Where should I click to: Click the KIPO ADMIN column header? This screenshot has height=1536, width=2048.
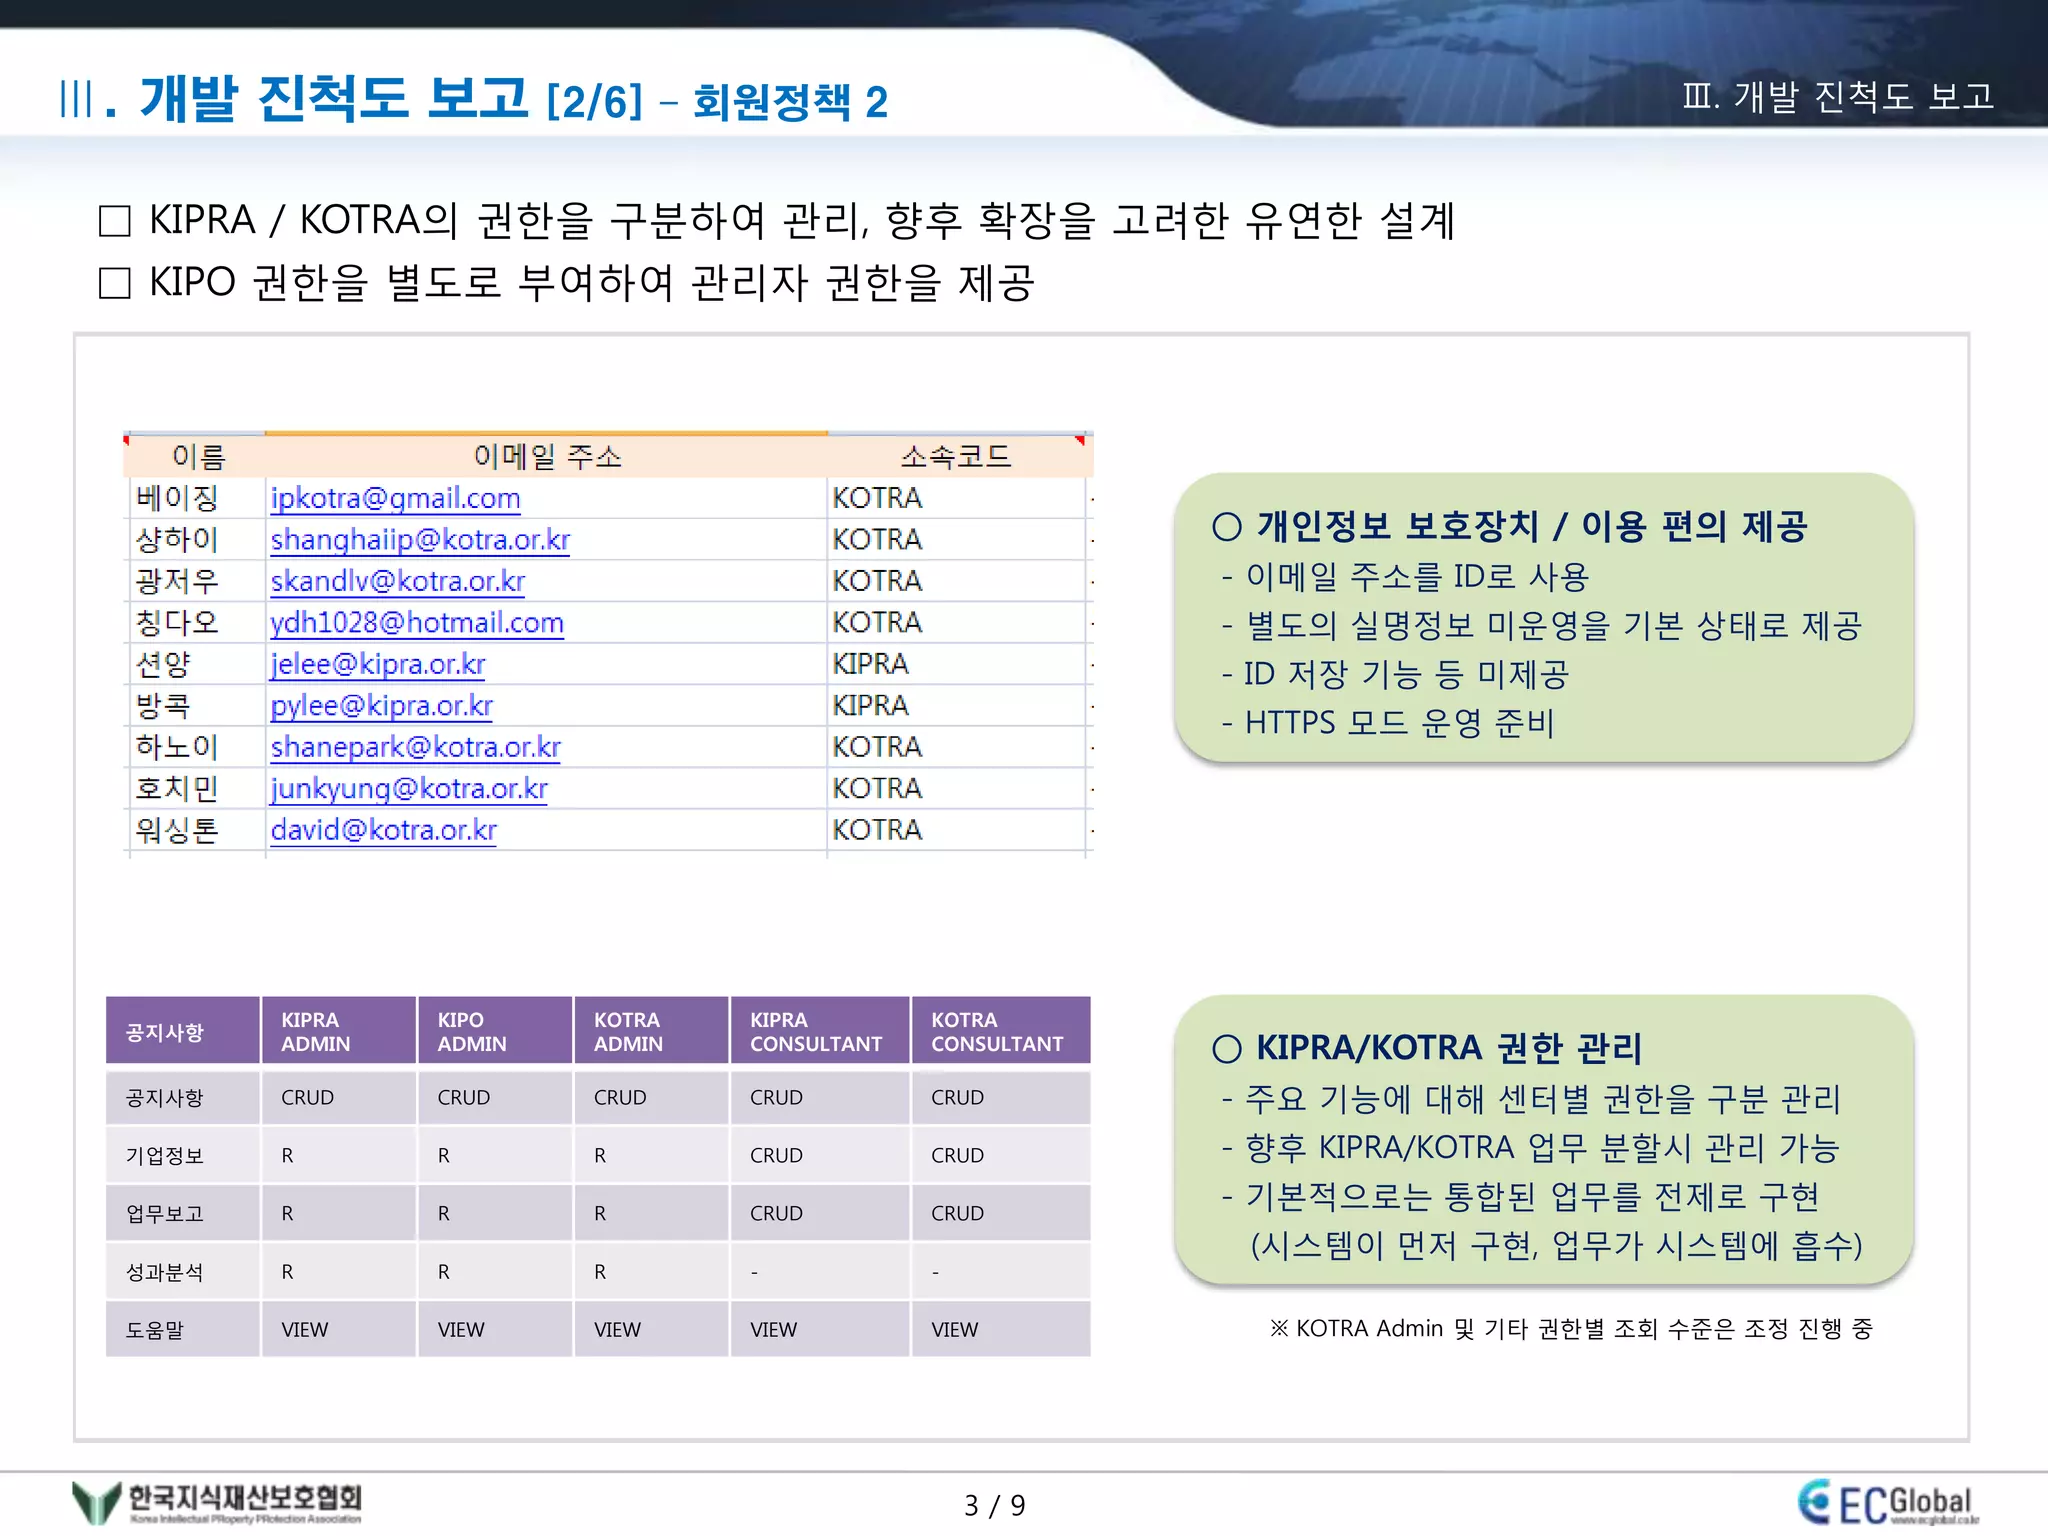pyautogui.click(x=495, y=1031)
